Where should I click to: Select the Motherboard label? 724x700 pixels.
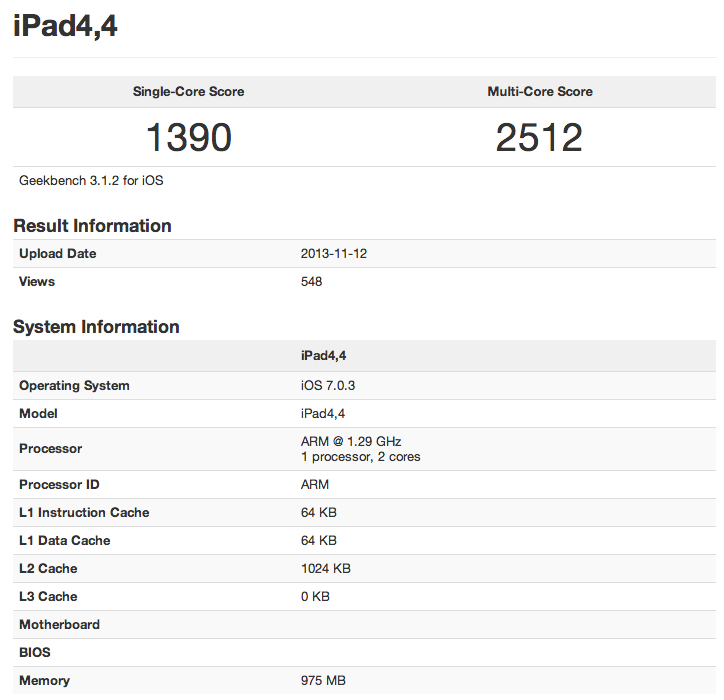coord(60,625)
